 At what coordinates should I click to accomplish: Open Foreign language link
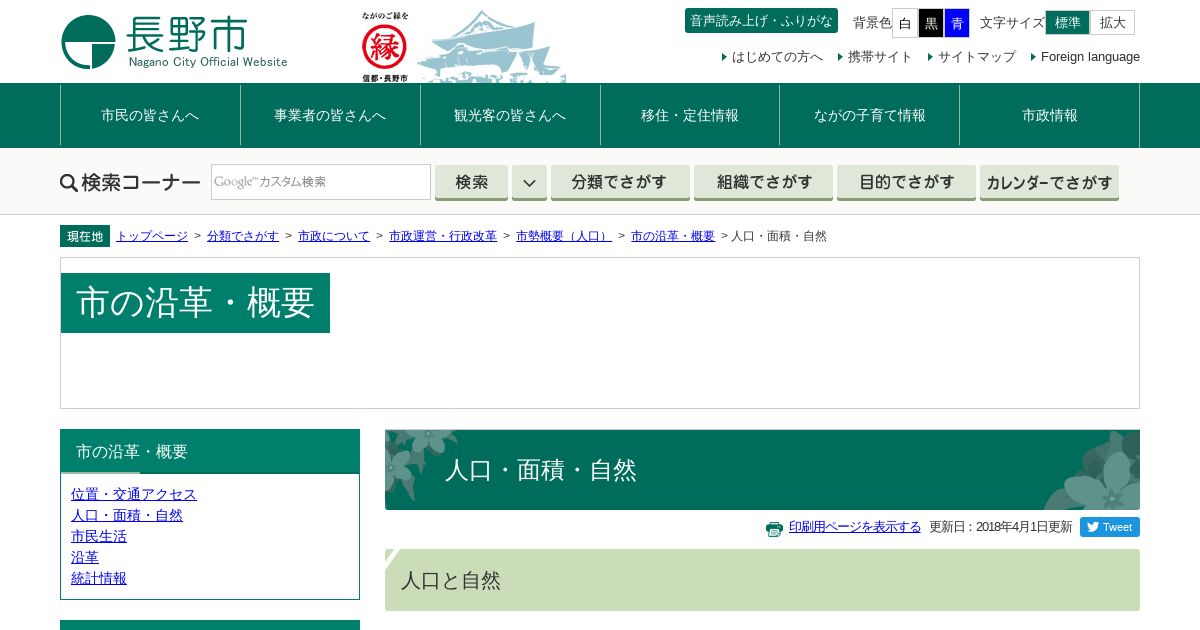(x=1090, y=57)
